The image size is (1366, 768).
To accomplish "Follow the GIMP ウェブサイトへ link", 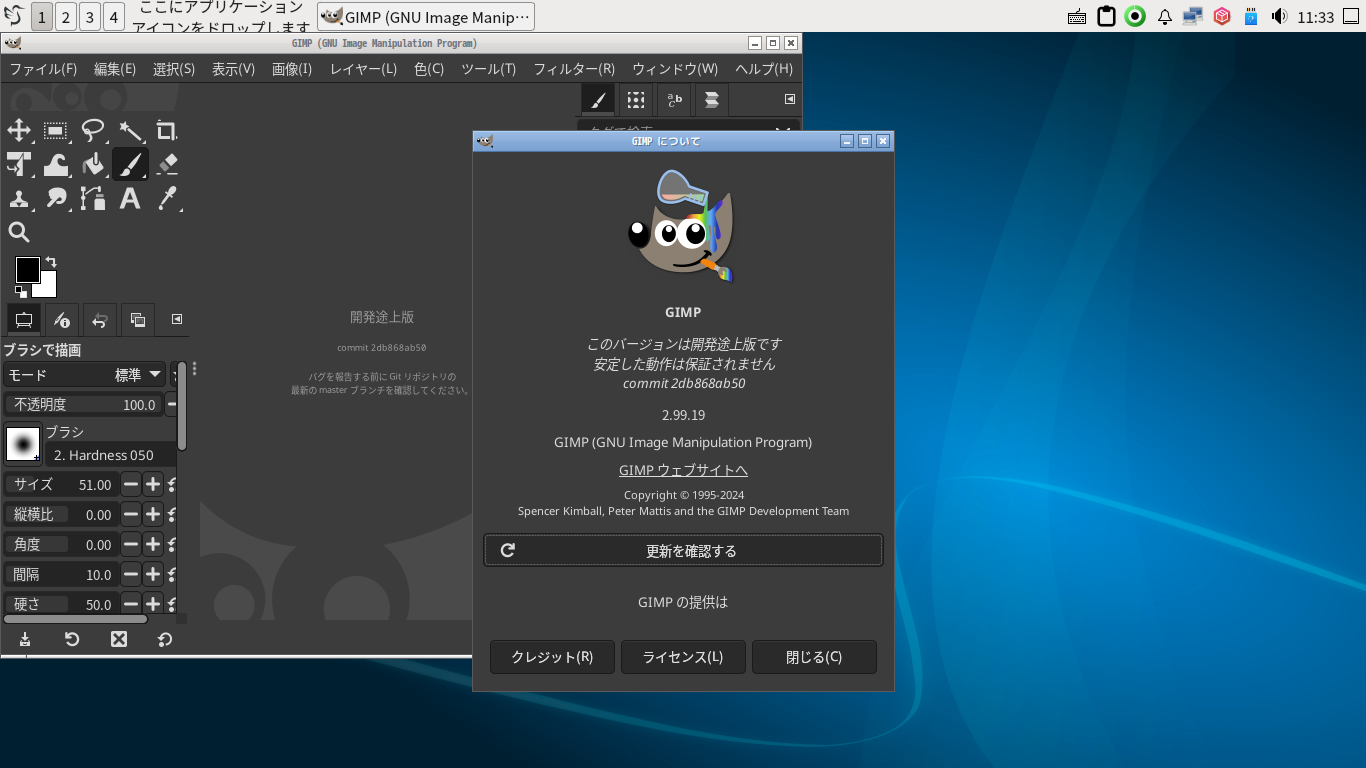I will click(x=683, y=470).
